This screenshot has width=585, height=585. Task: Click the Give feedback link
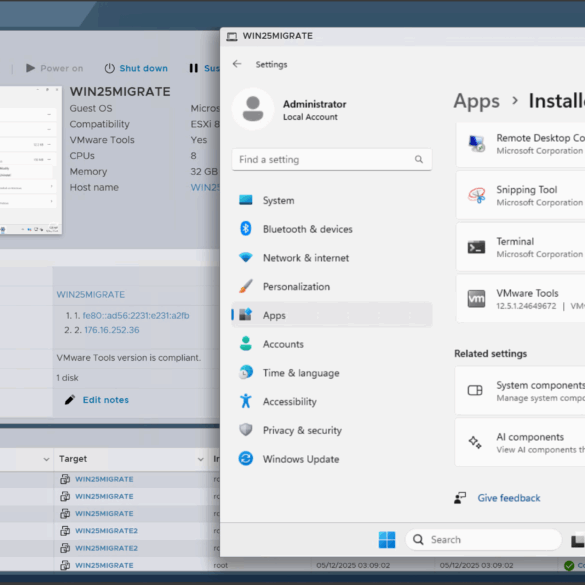tap(509, 498)
